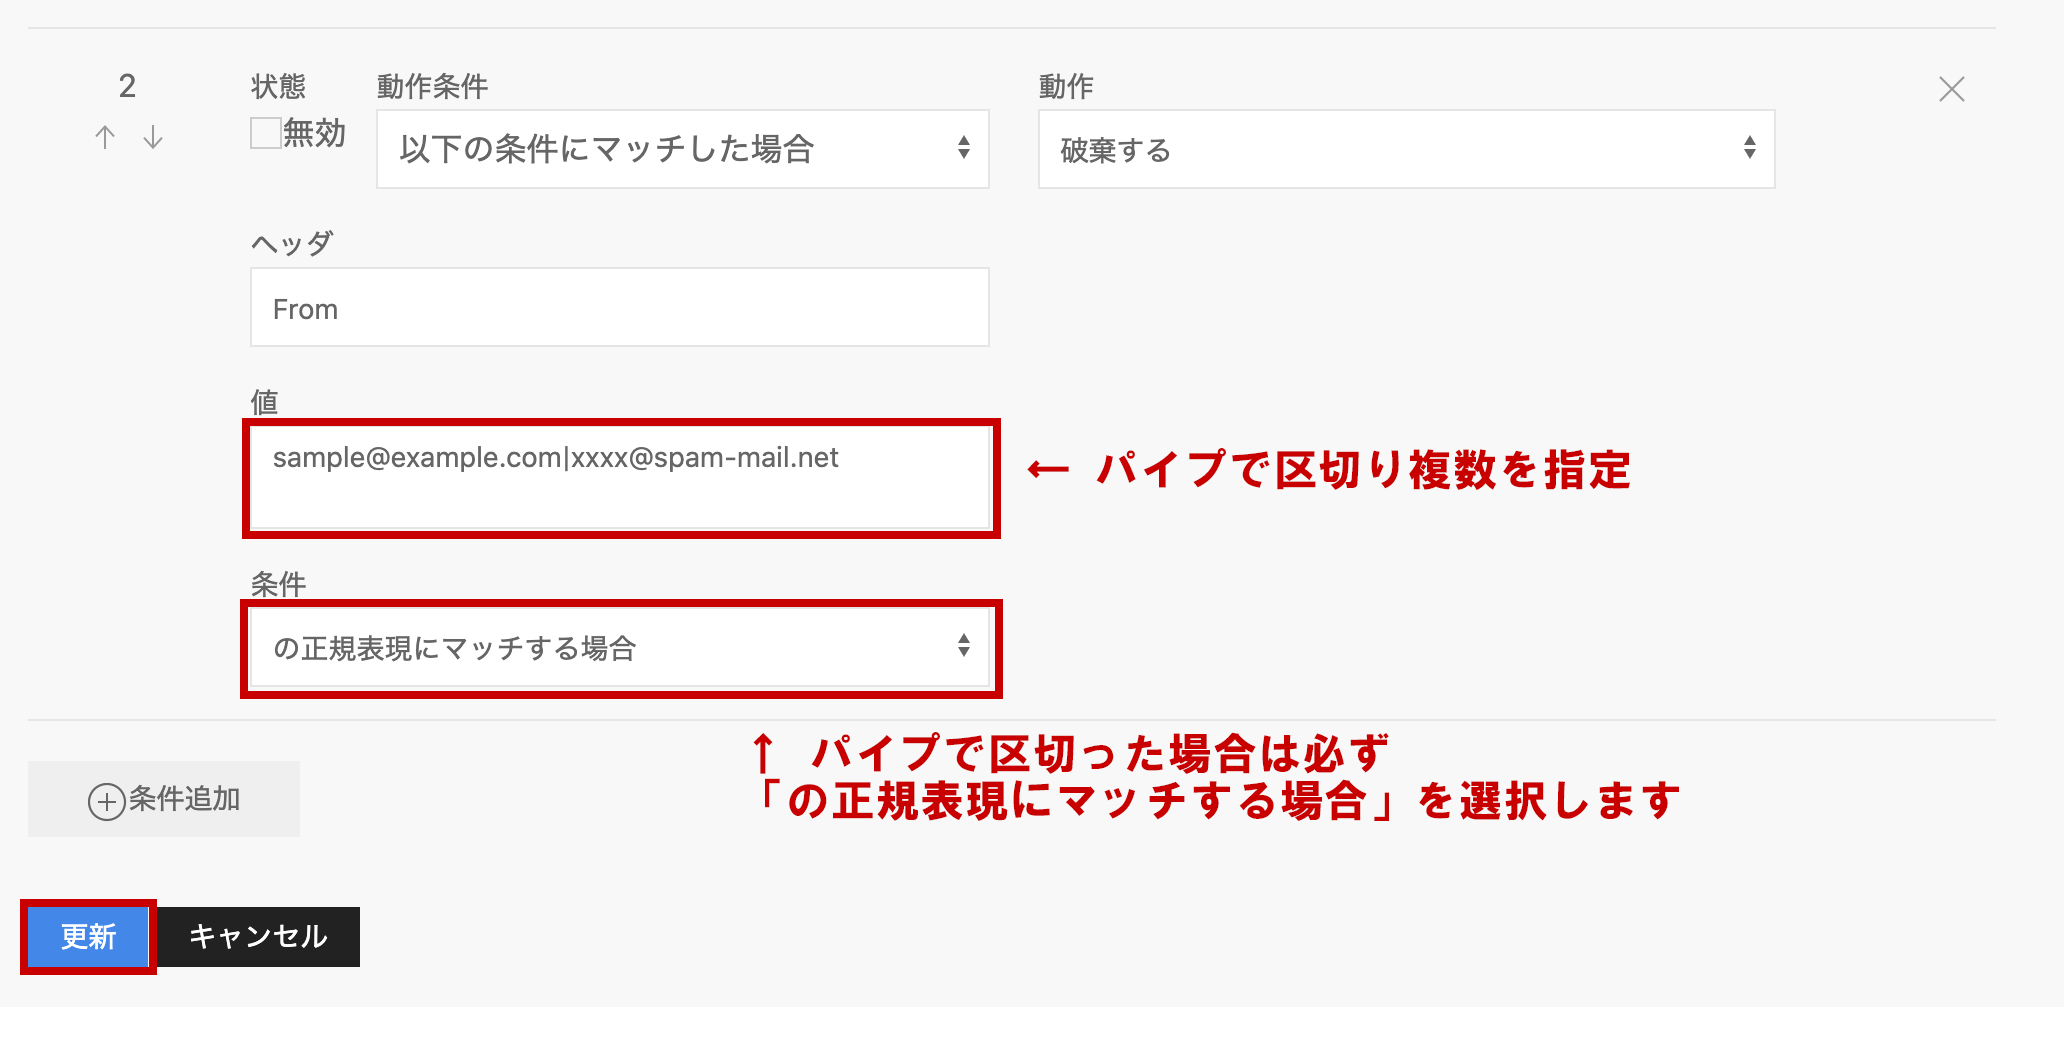Image resolution: width=2064 pixels, height=1042 pixels.
Task: Move rule 2 down with the down arrow
Action: pos(153,137)
